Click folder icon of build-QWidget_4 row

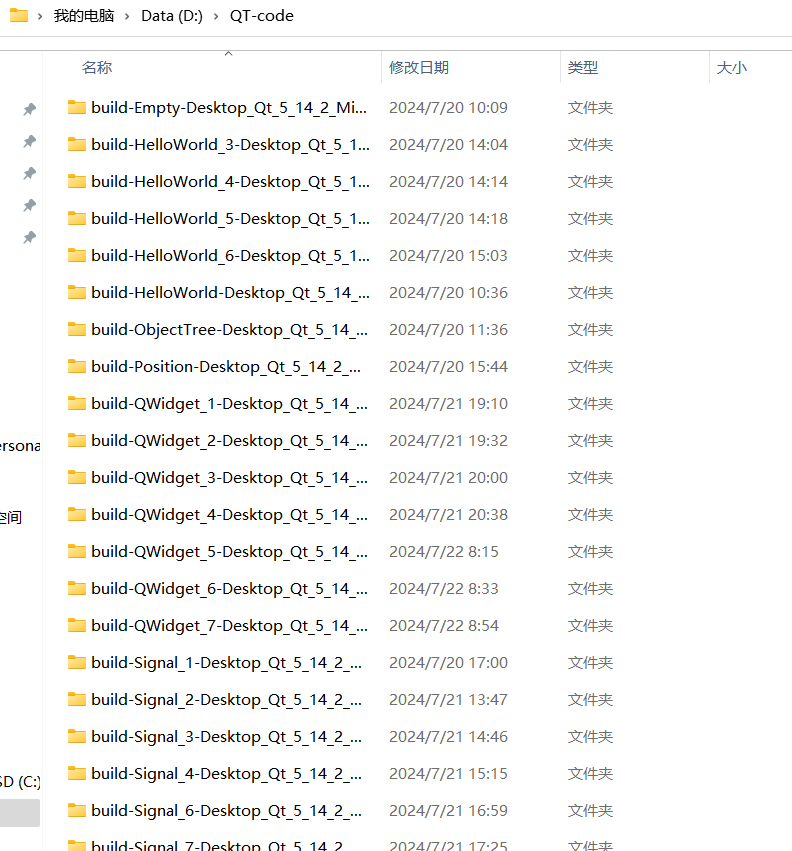pos(77,514)
